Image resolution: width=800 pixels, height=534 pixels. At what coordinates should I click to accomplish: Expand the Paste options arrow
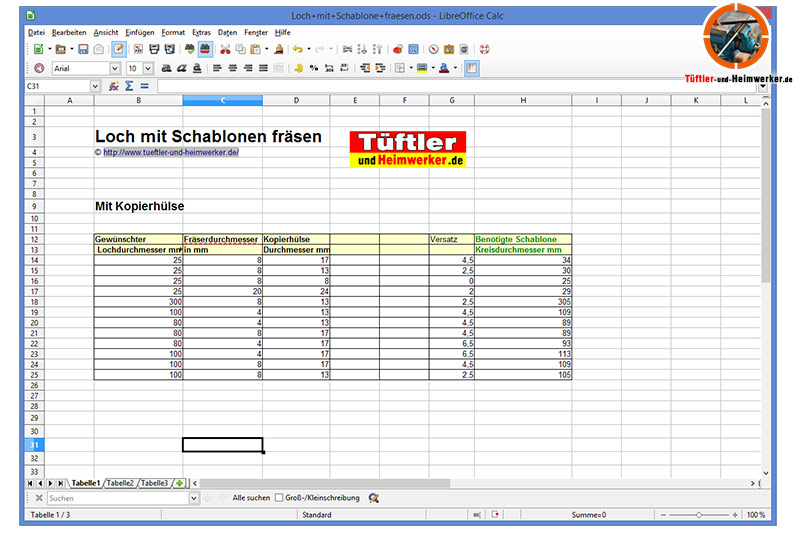click(x=266, y=49)
